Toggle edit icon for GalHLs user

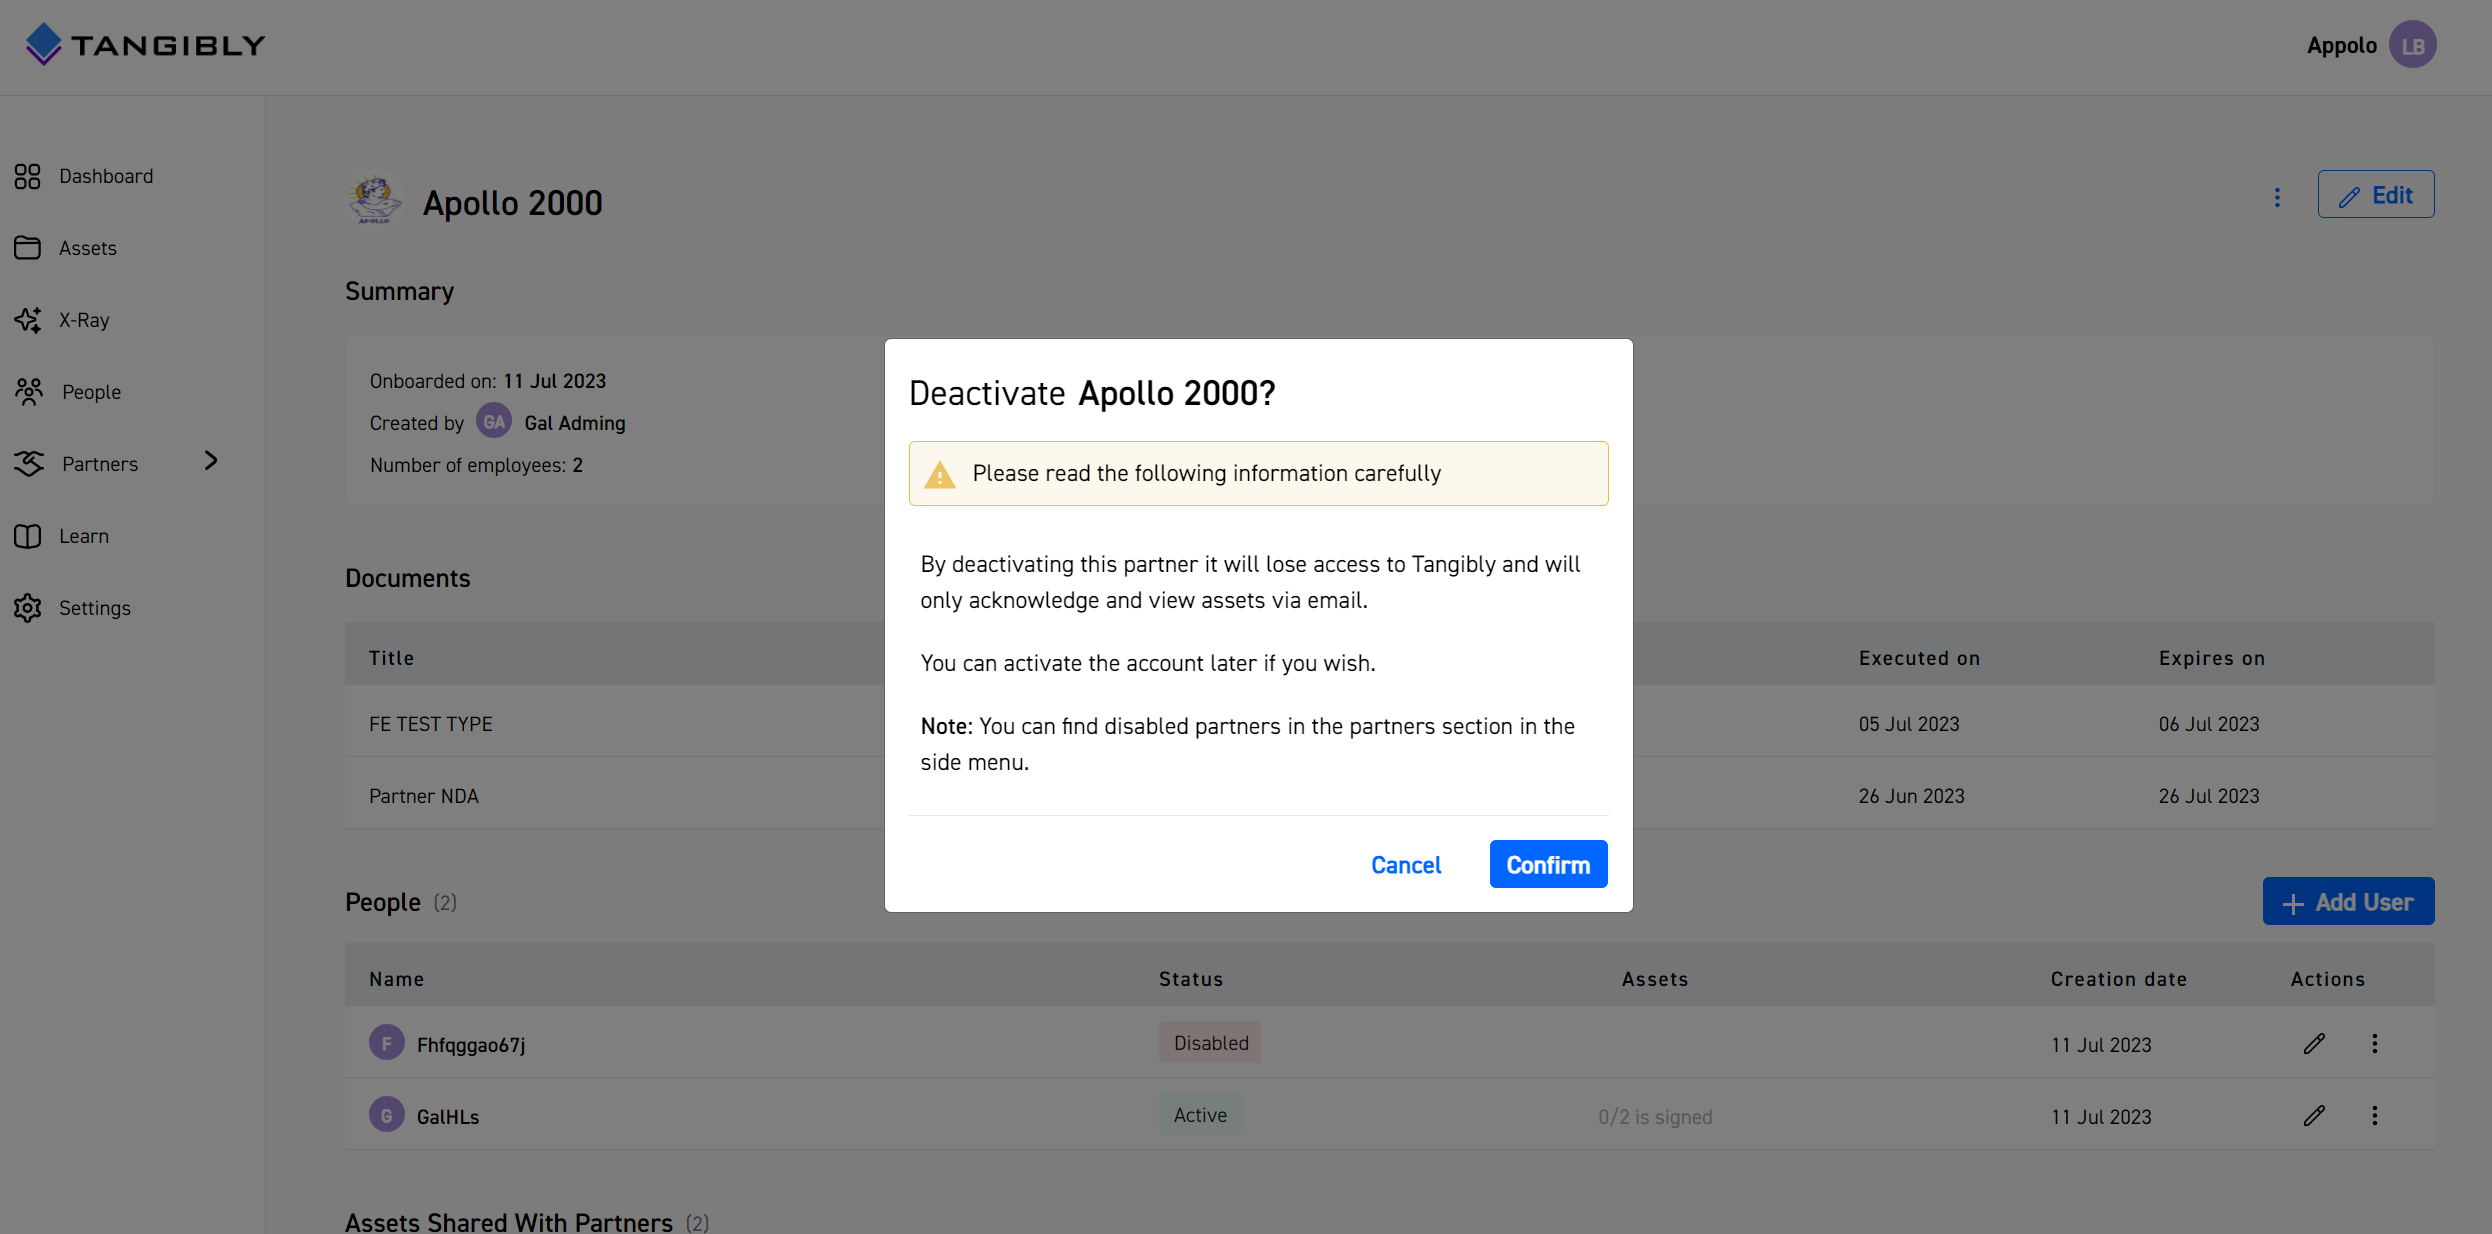click(x=2314, y=1113)
